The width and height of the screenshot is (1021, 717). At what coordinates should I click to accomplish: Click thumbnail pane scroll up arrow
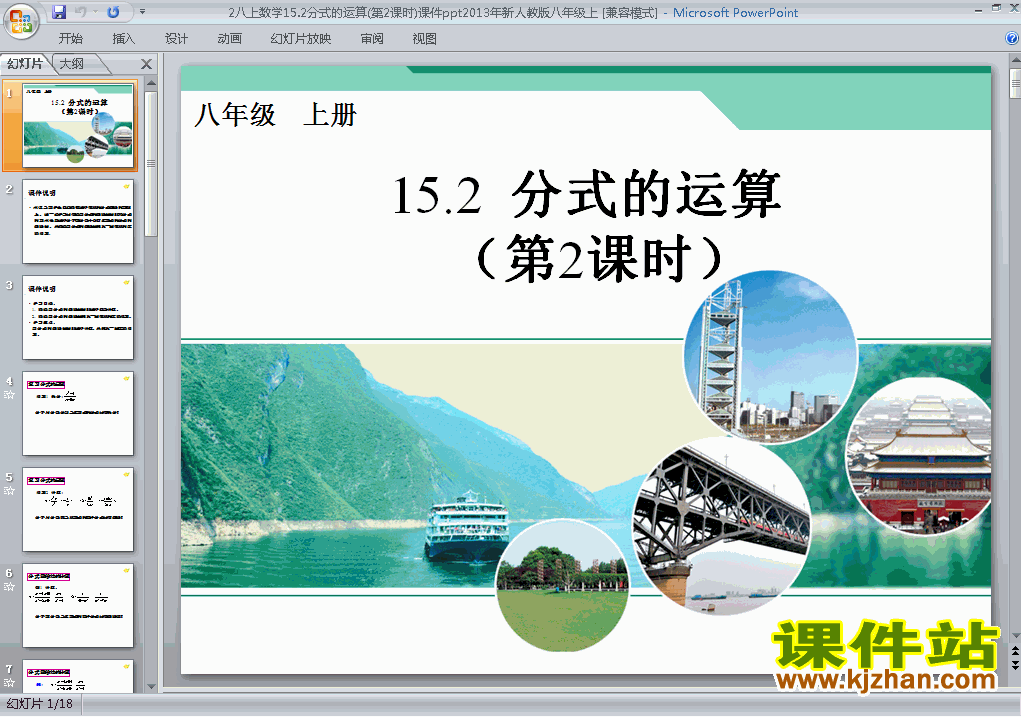point(151,83)
